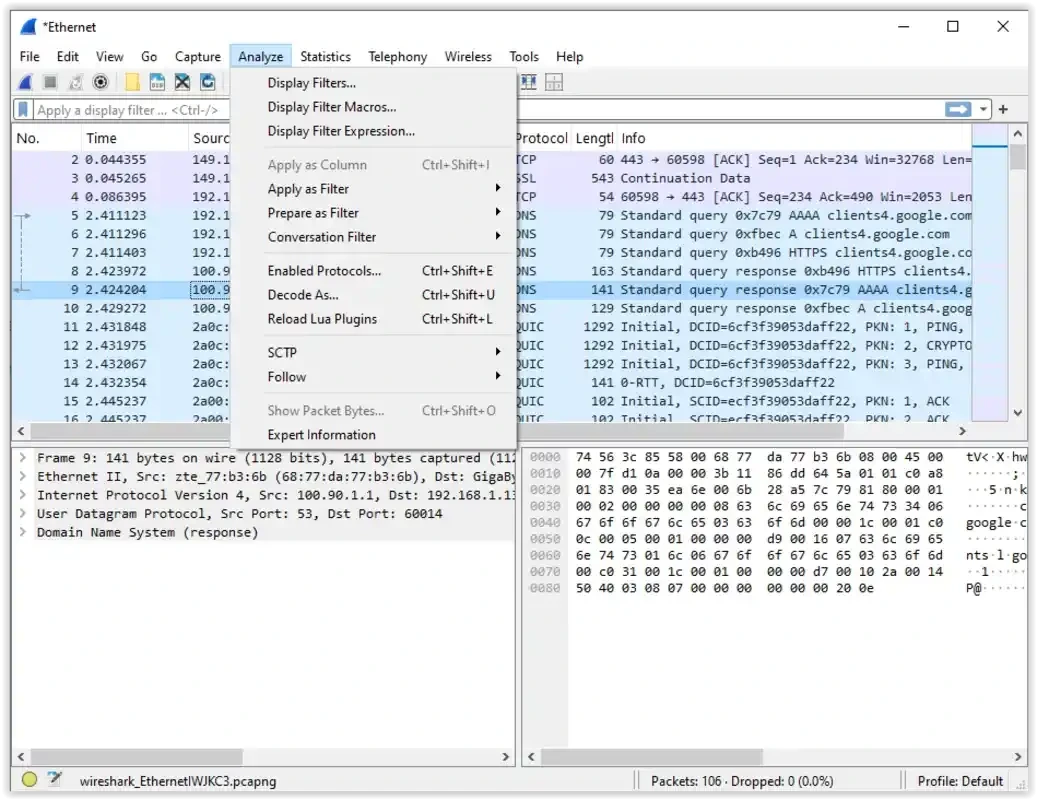
Task: Open the display filter bookmark icon
Action: (23, 110)
